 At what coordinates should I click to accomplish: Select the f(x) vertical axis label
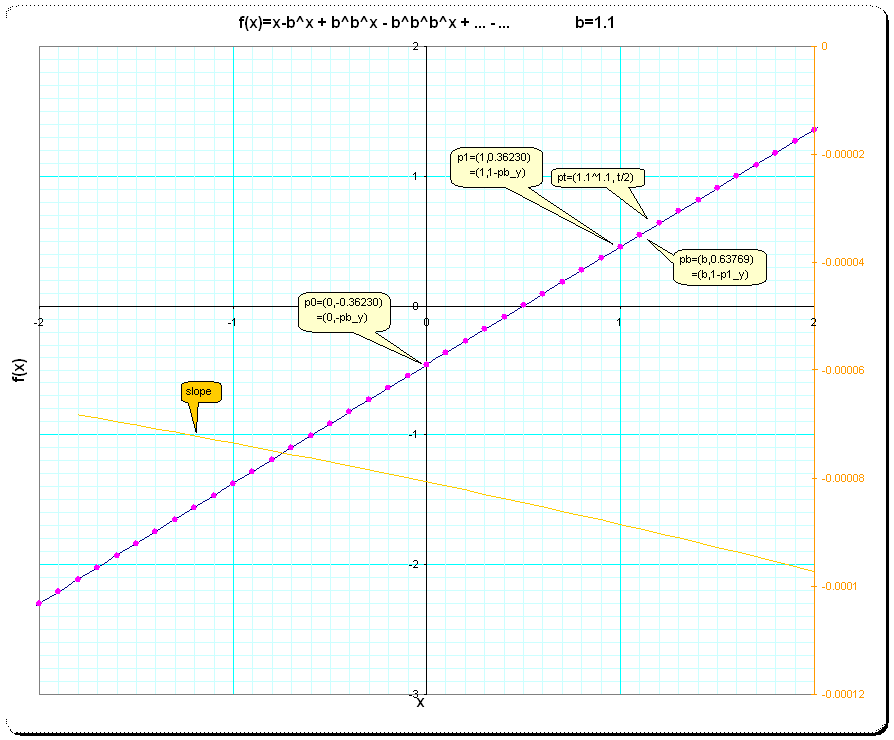click(x=17, y=371)
